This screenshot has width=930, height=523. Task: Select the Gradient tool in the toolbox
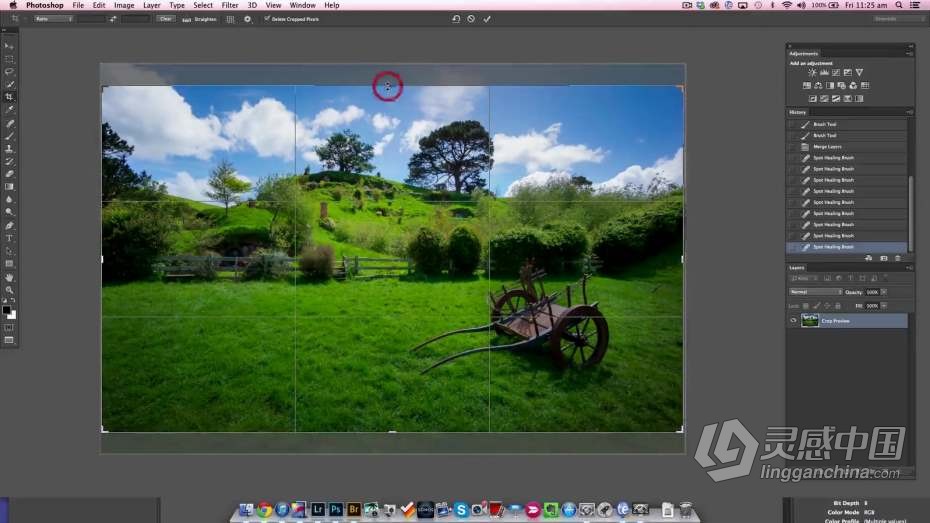tap(9, 187)
